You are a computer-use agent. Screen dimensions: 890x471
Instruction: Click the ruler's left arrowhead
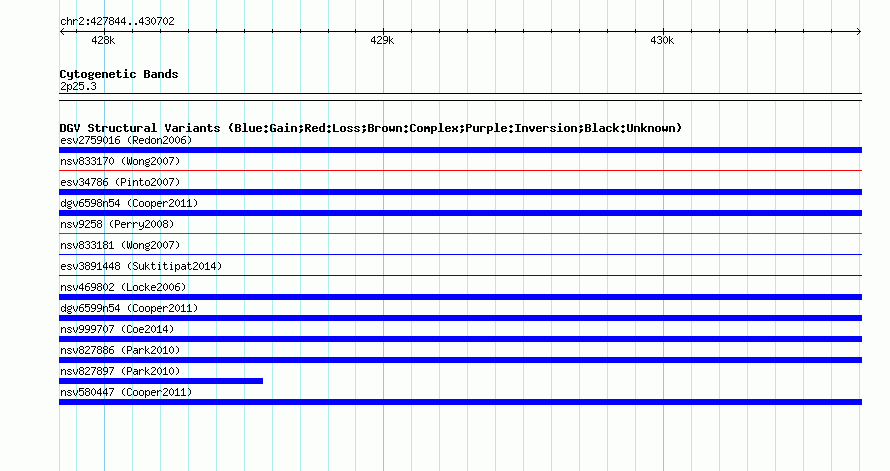coord(62,32)
